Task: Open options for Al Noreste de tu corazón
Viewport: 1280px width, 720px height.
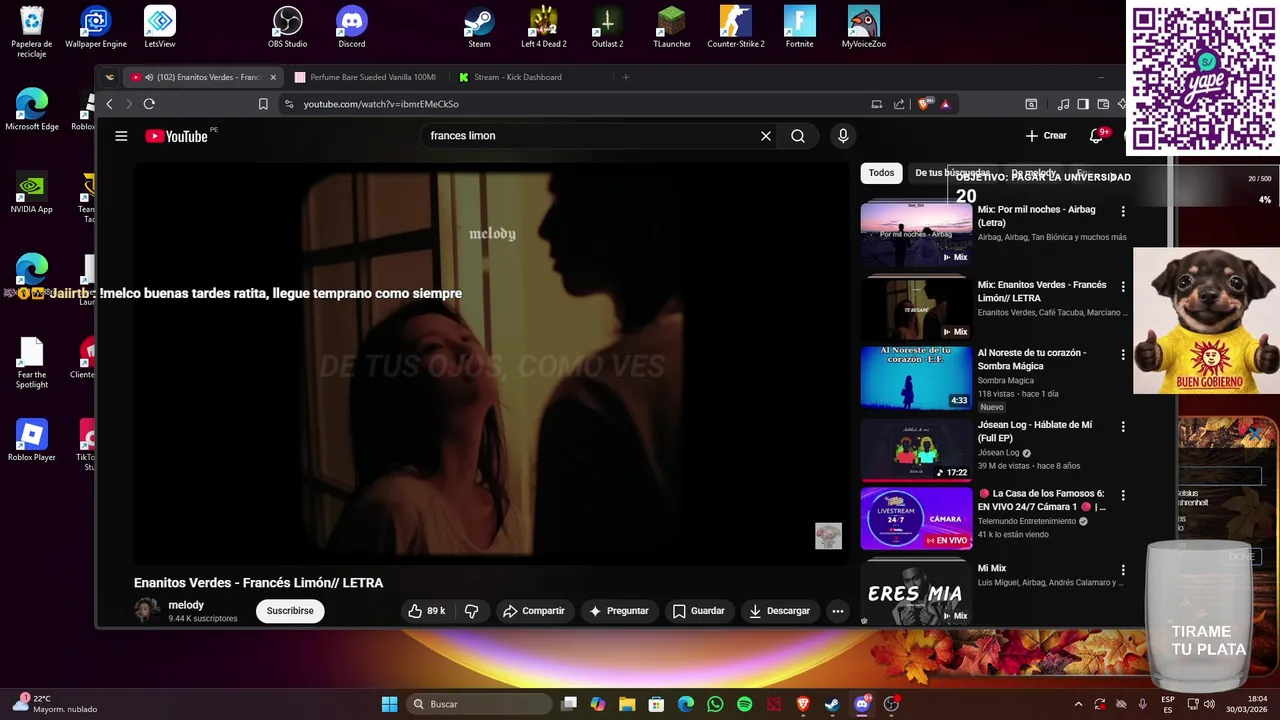Action: click(x=1123, y=355)
